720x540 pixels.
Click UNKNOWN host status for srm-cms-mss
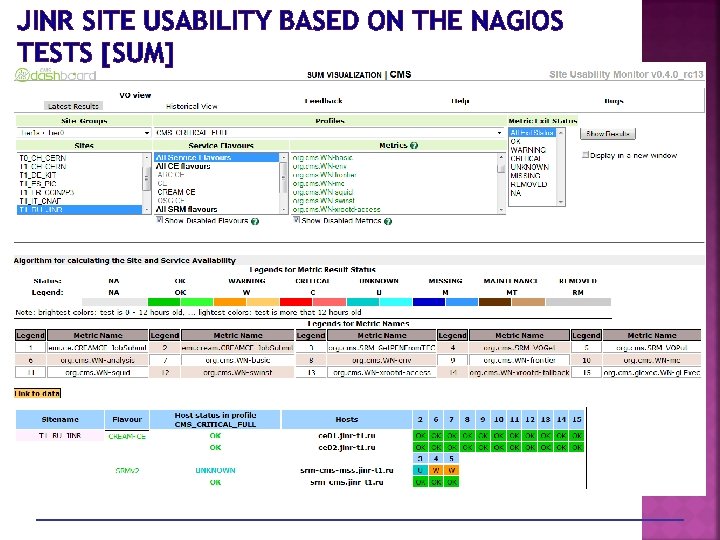[x=215, y=471]
